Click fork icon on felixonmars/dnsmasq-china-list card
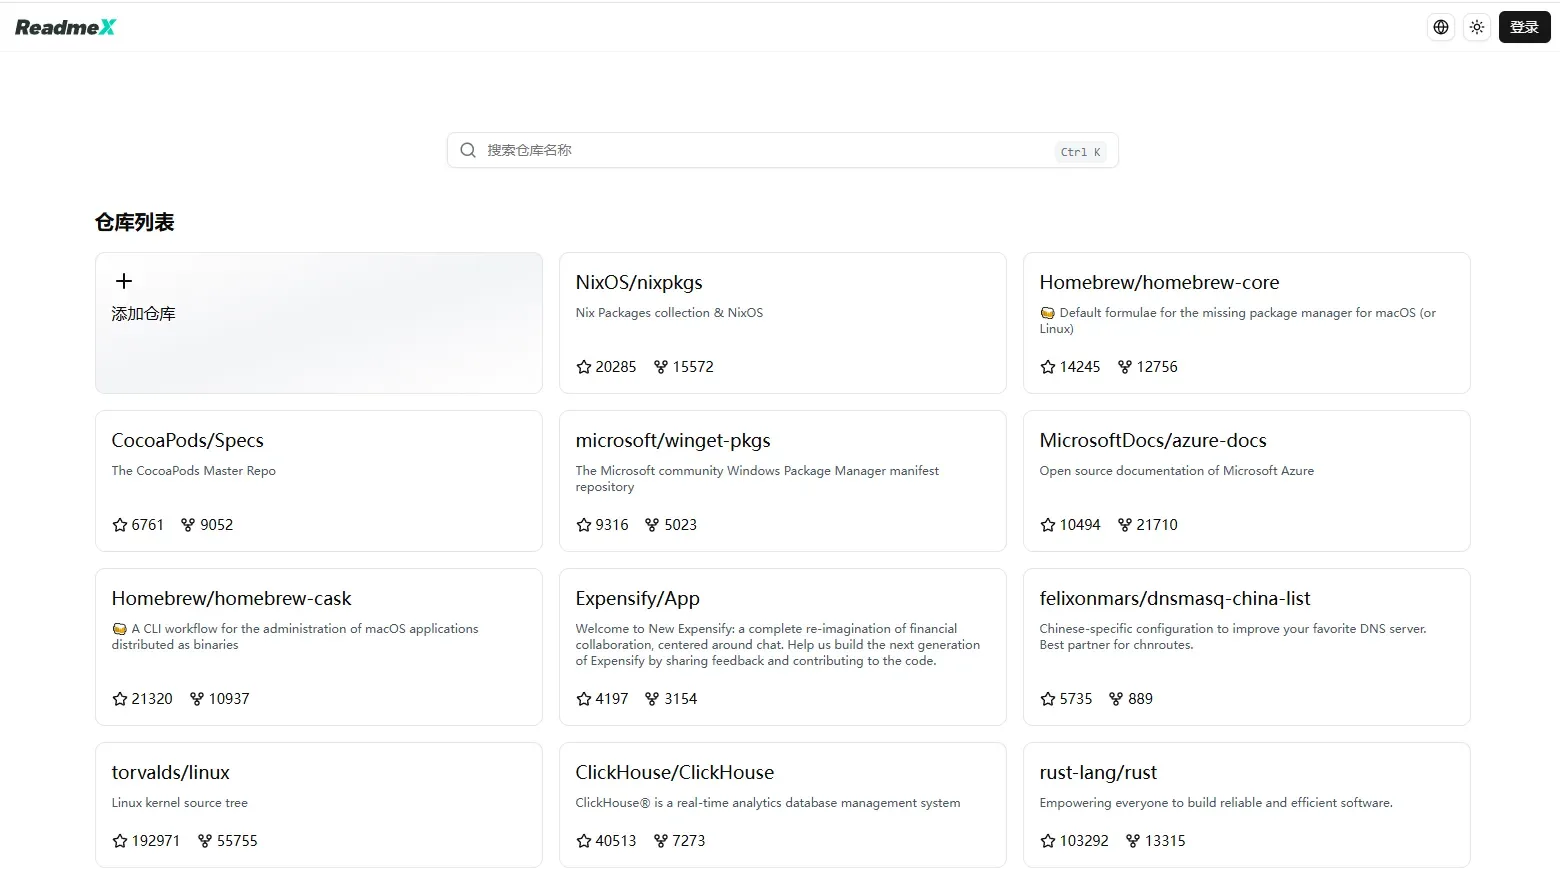This screenshot has height=877, width=1560. [1116, 699]
